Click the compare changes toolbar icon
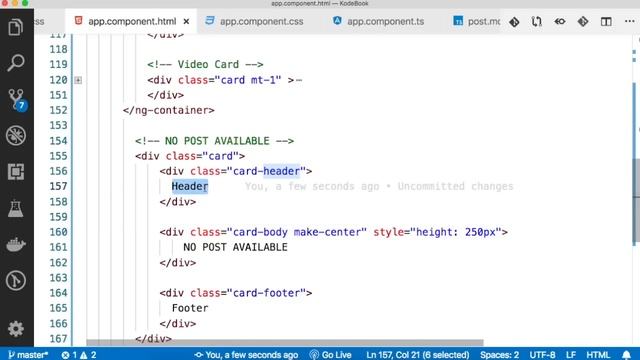 [537, 22]
